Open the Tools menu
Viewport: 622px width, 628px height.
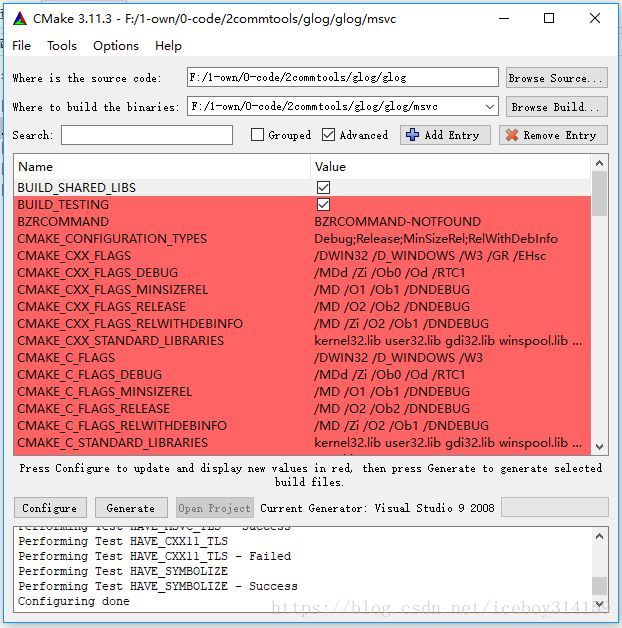click(62, 46)
